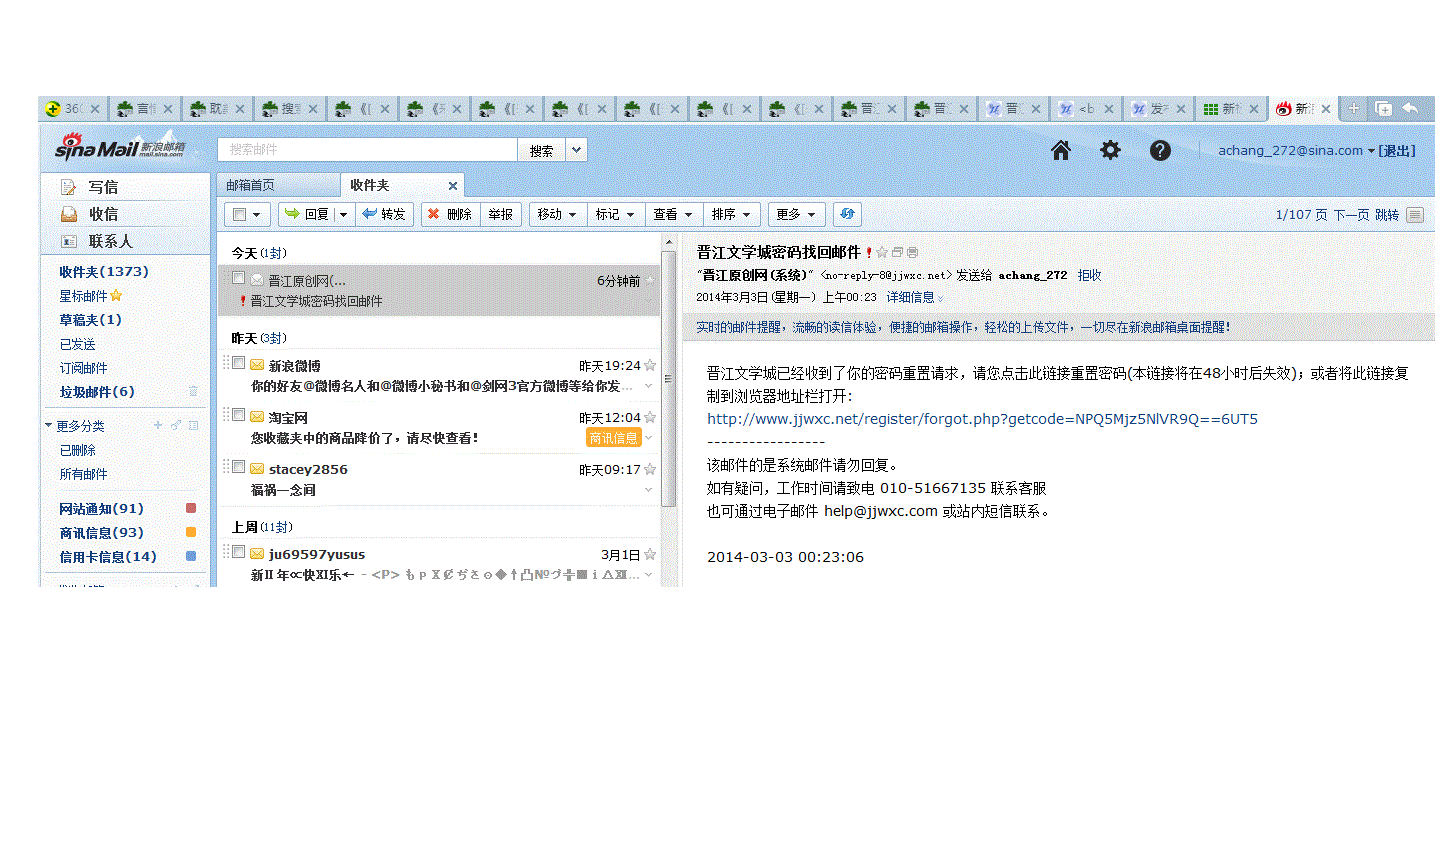The image size is (1440, 865).
Task: Print the open email
Action: coord(912,252)
